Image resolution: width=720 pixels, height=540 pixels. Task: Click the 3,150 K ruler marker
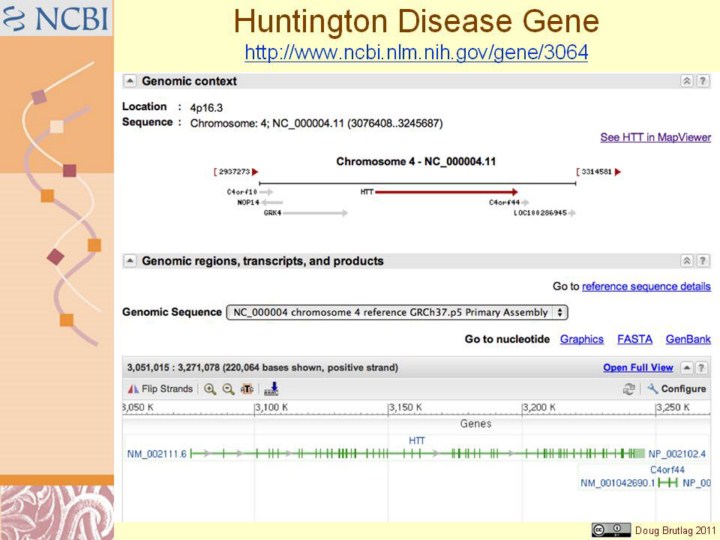point(406,407)
